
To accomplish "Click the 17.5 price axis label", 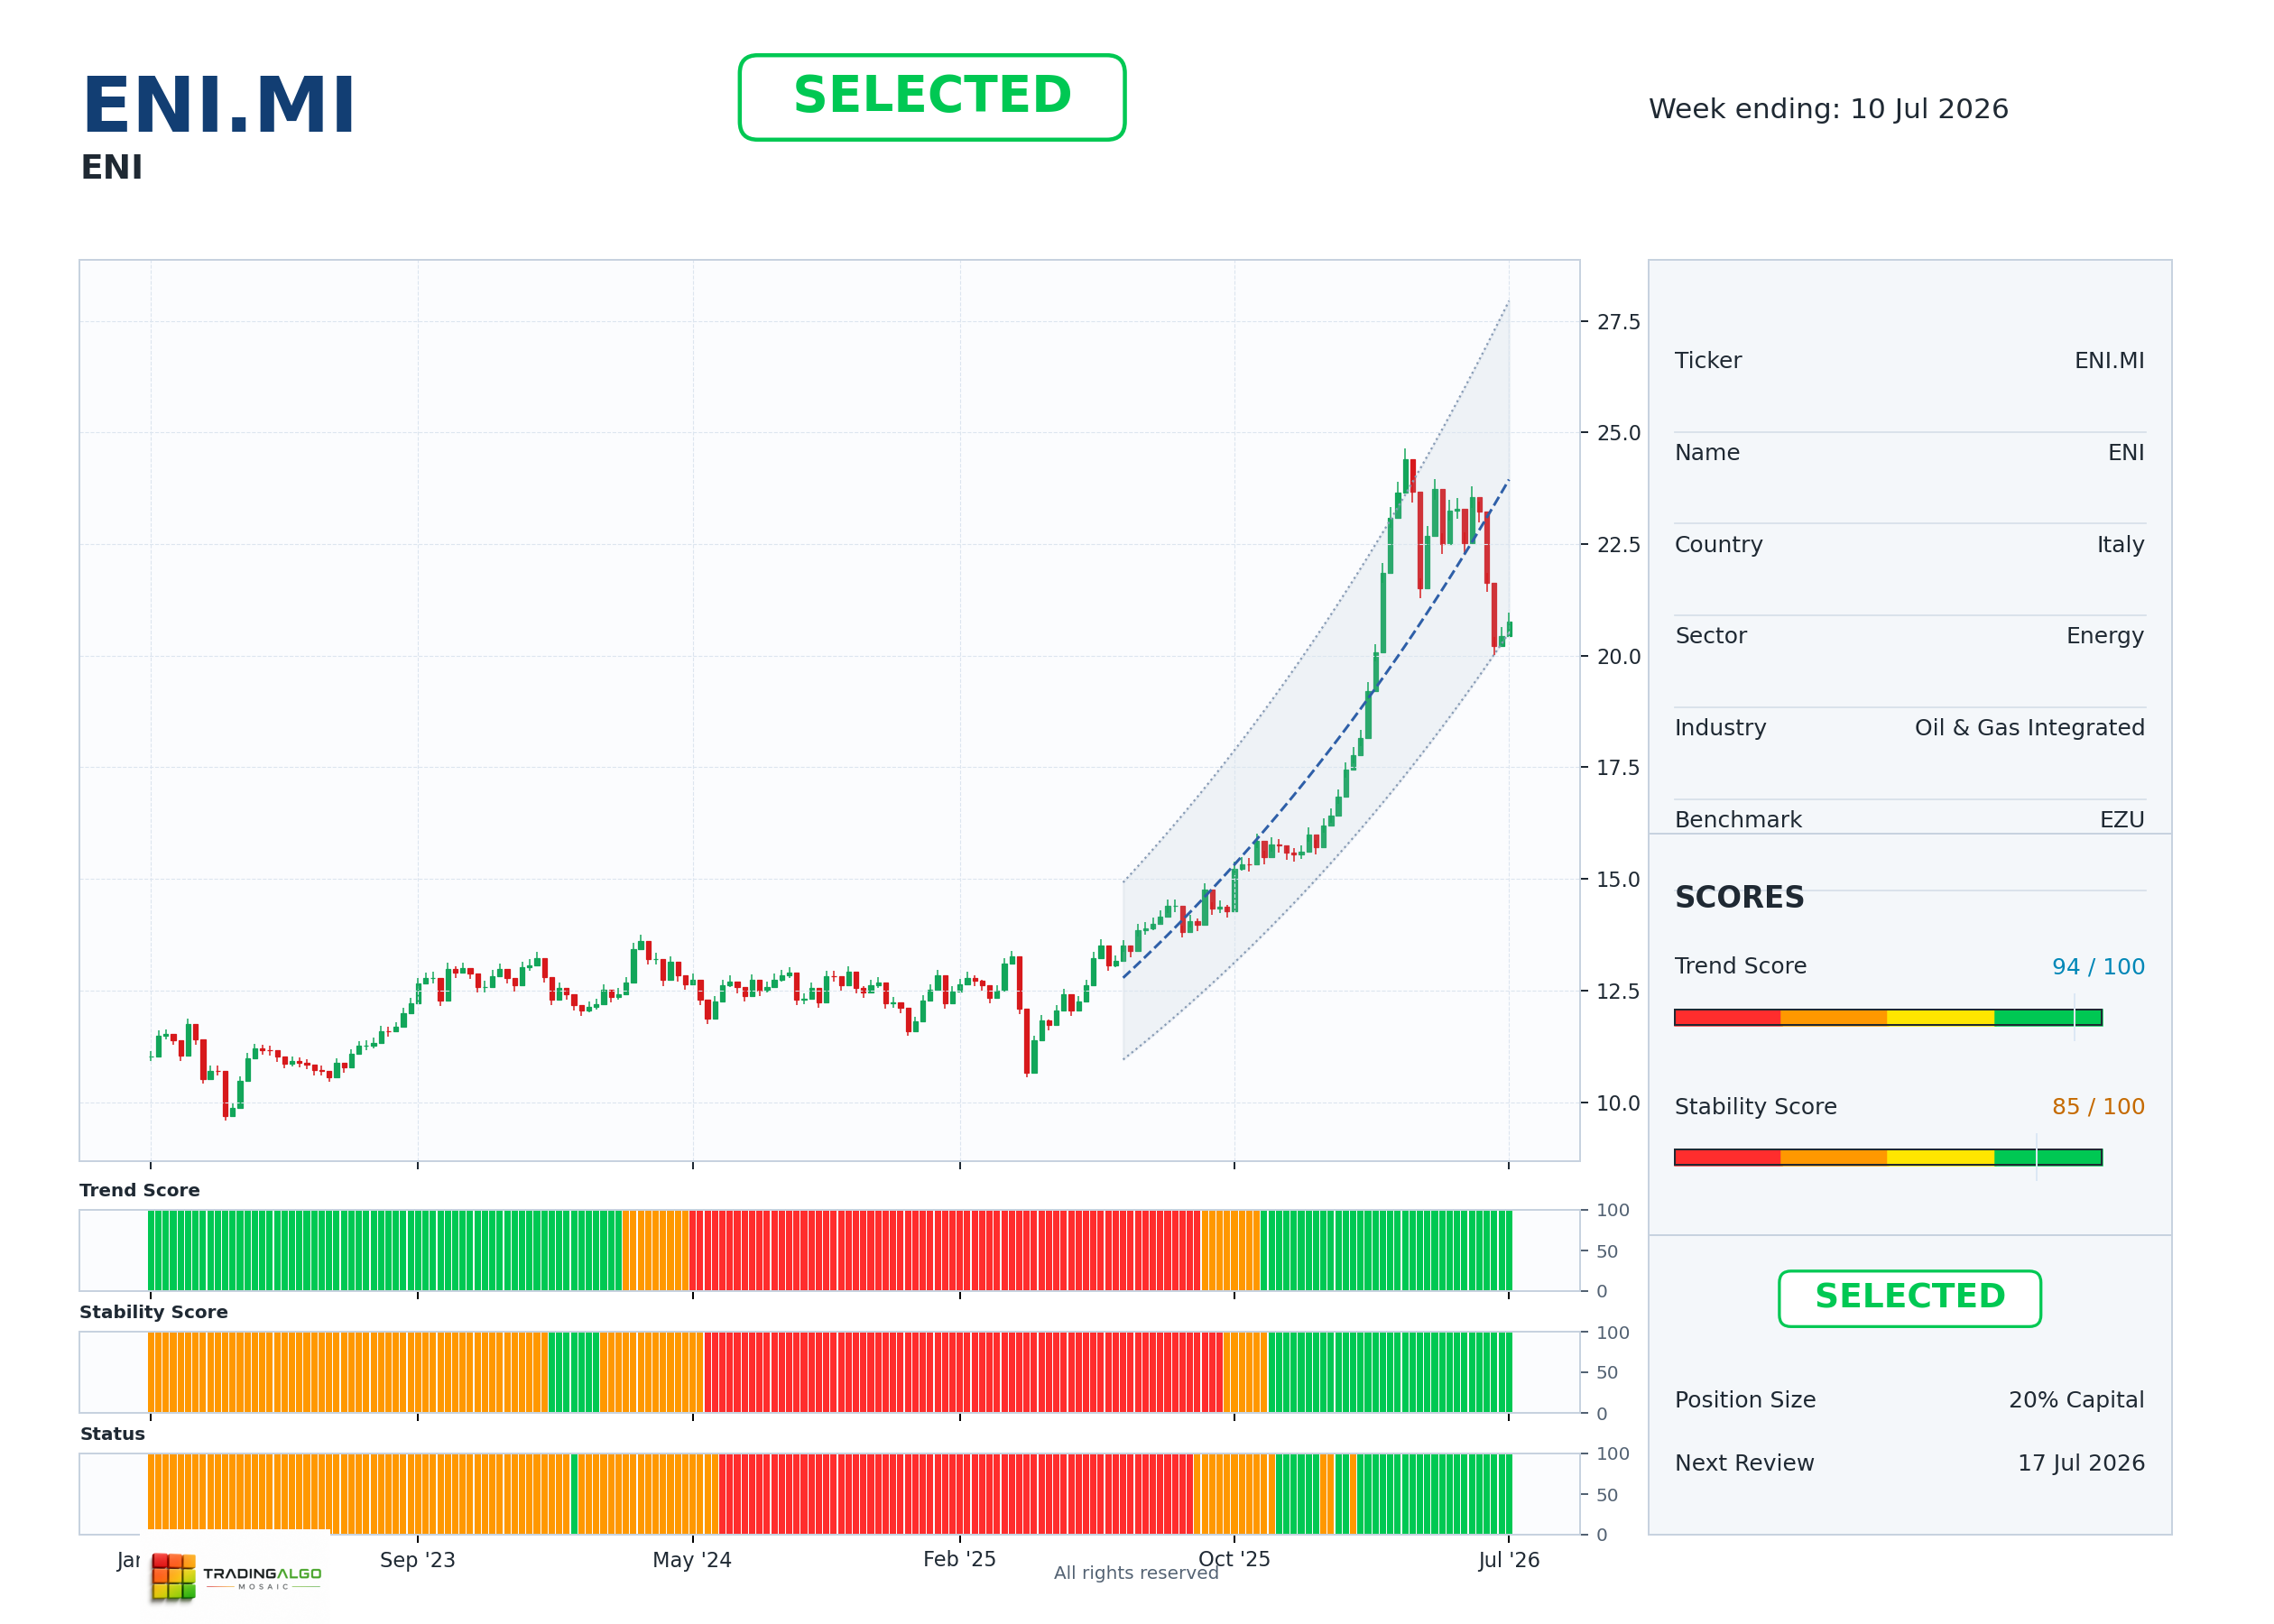I will pos(1618,768).
